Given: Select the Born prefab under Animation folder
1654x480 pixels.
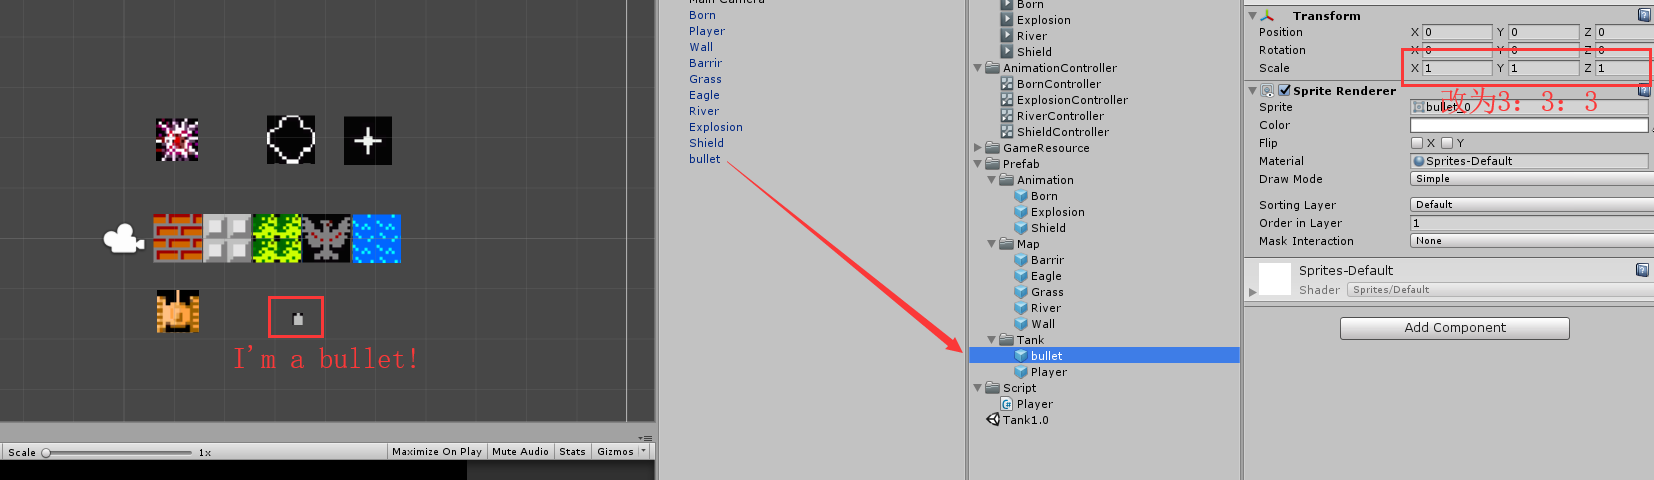Looking at the screenshot, I should (x=1043, y=196).
